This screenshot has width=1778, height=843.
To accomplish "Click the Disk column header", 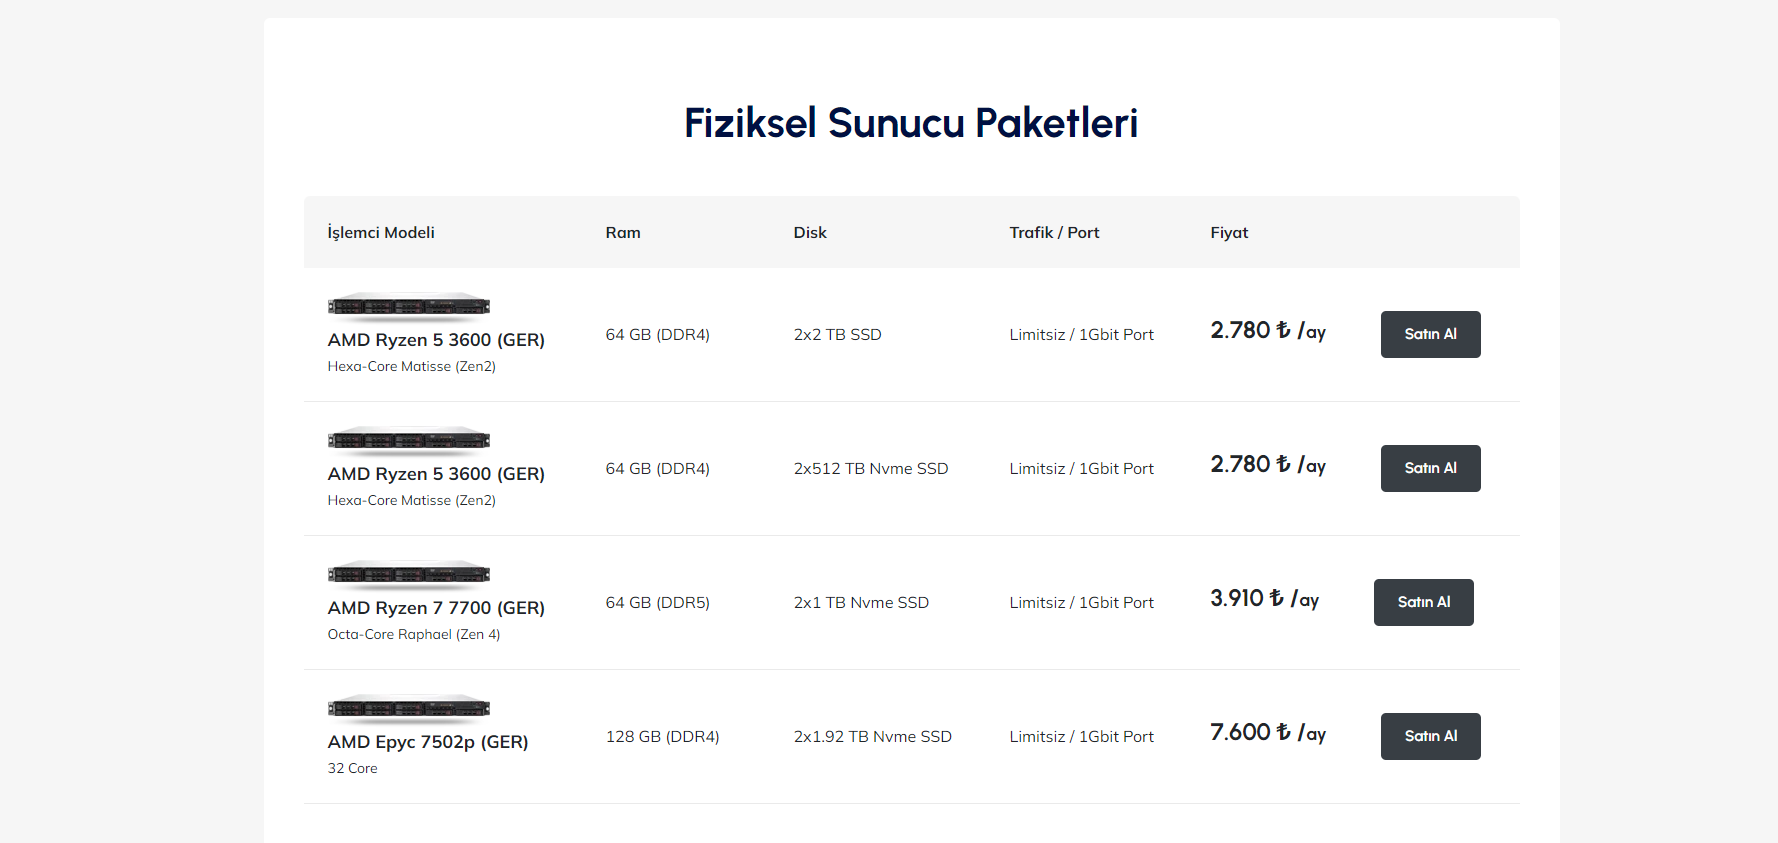I will coord(810,232).
